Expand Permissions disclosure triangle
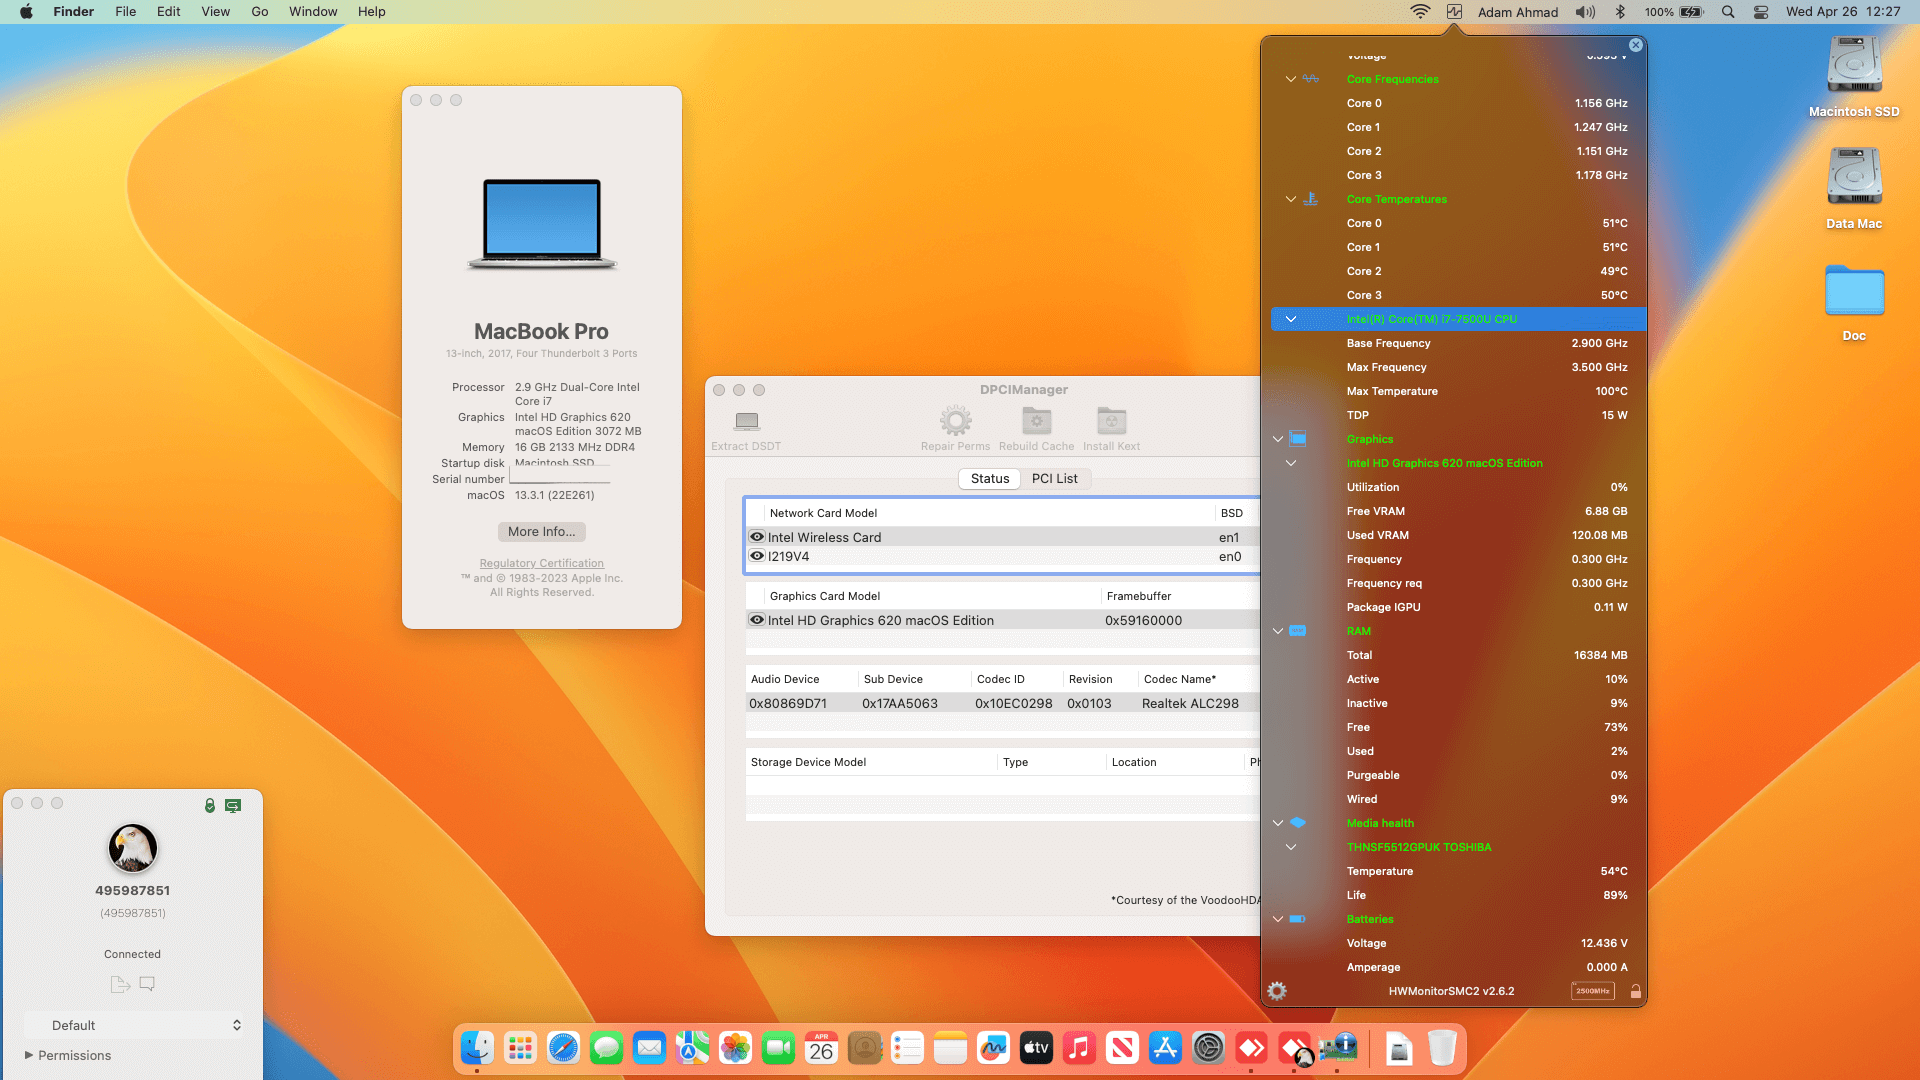The image size is (1920, 1080). [x=29, y=1055]
